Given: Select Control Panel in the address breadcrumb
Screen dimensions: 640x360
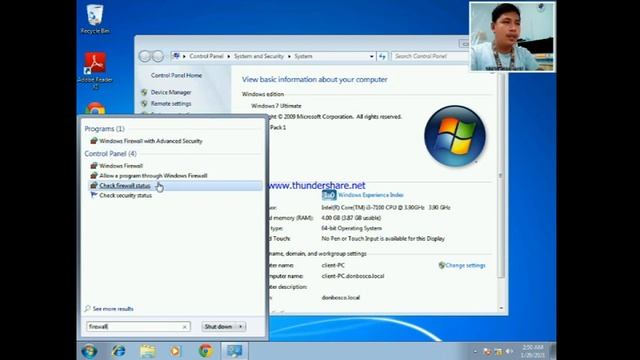Looking at the screenshot, I should pyautogui.click(x=206, y=56).
